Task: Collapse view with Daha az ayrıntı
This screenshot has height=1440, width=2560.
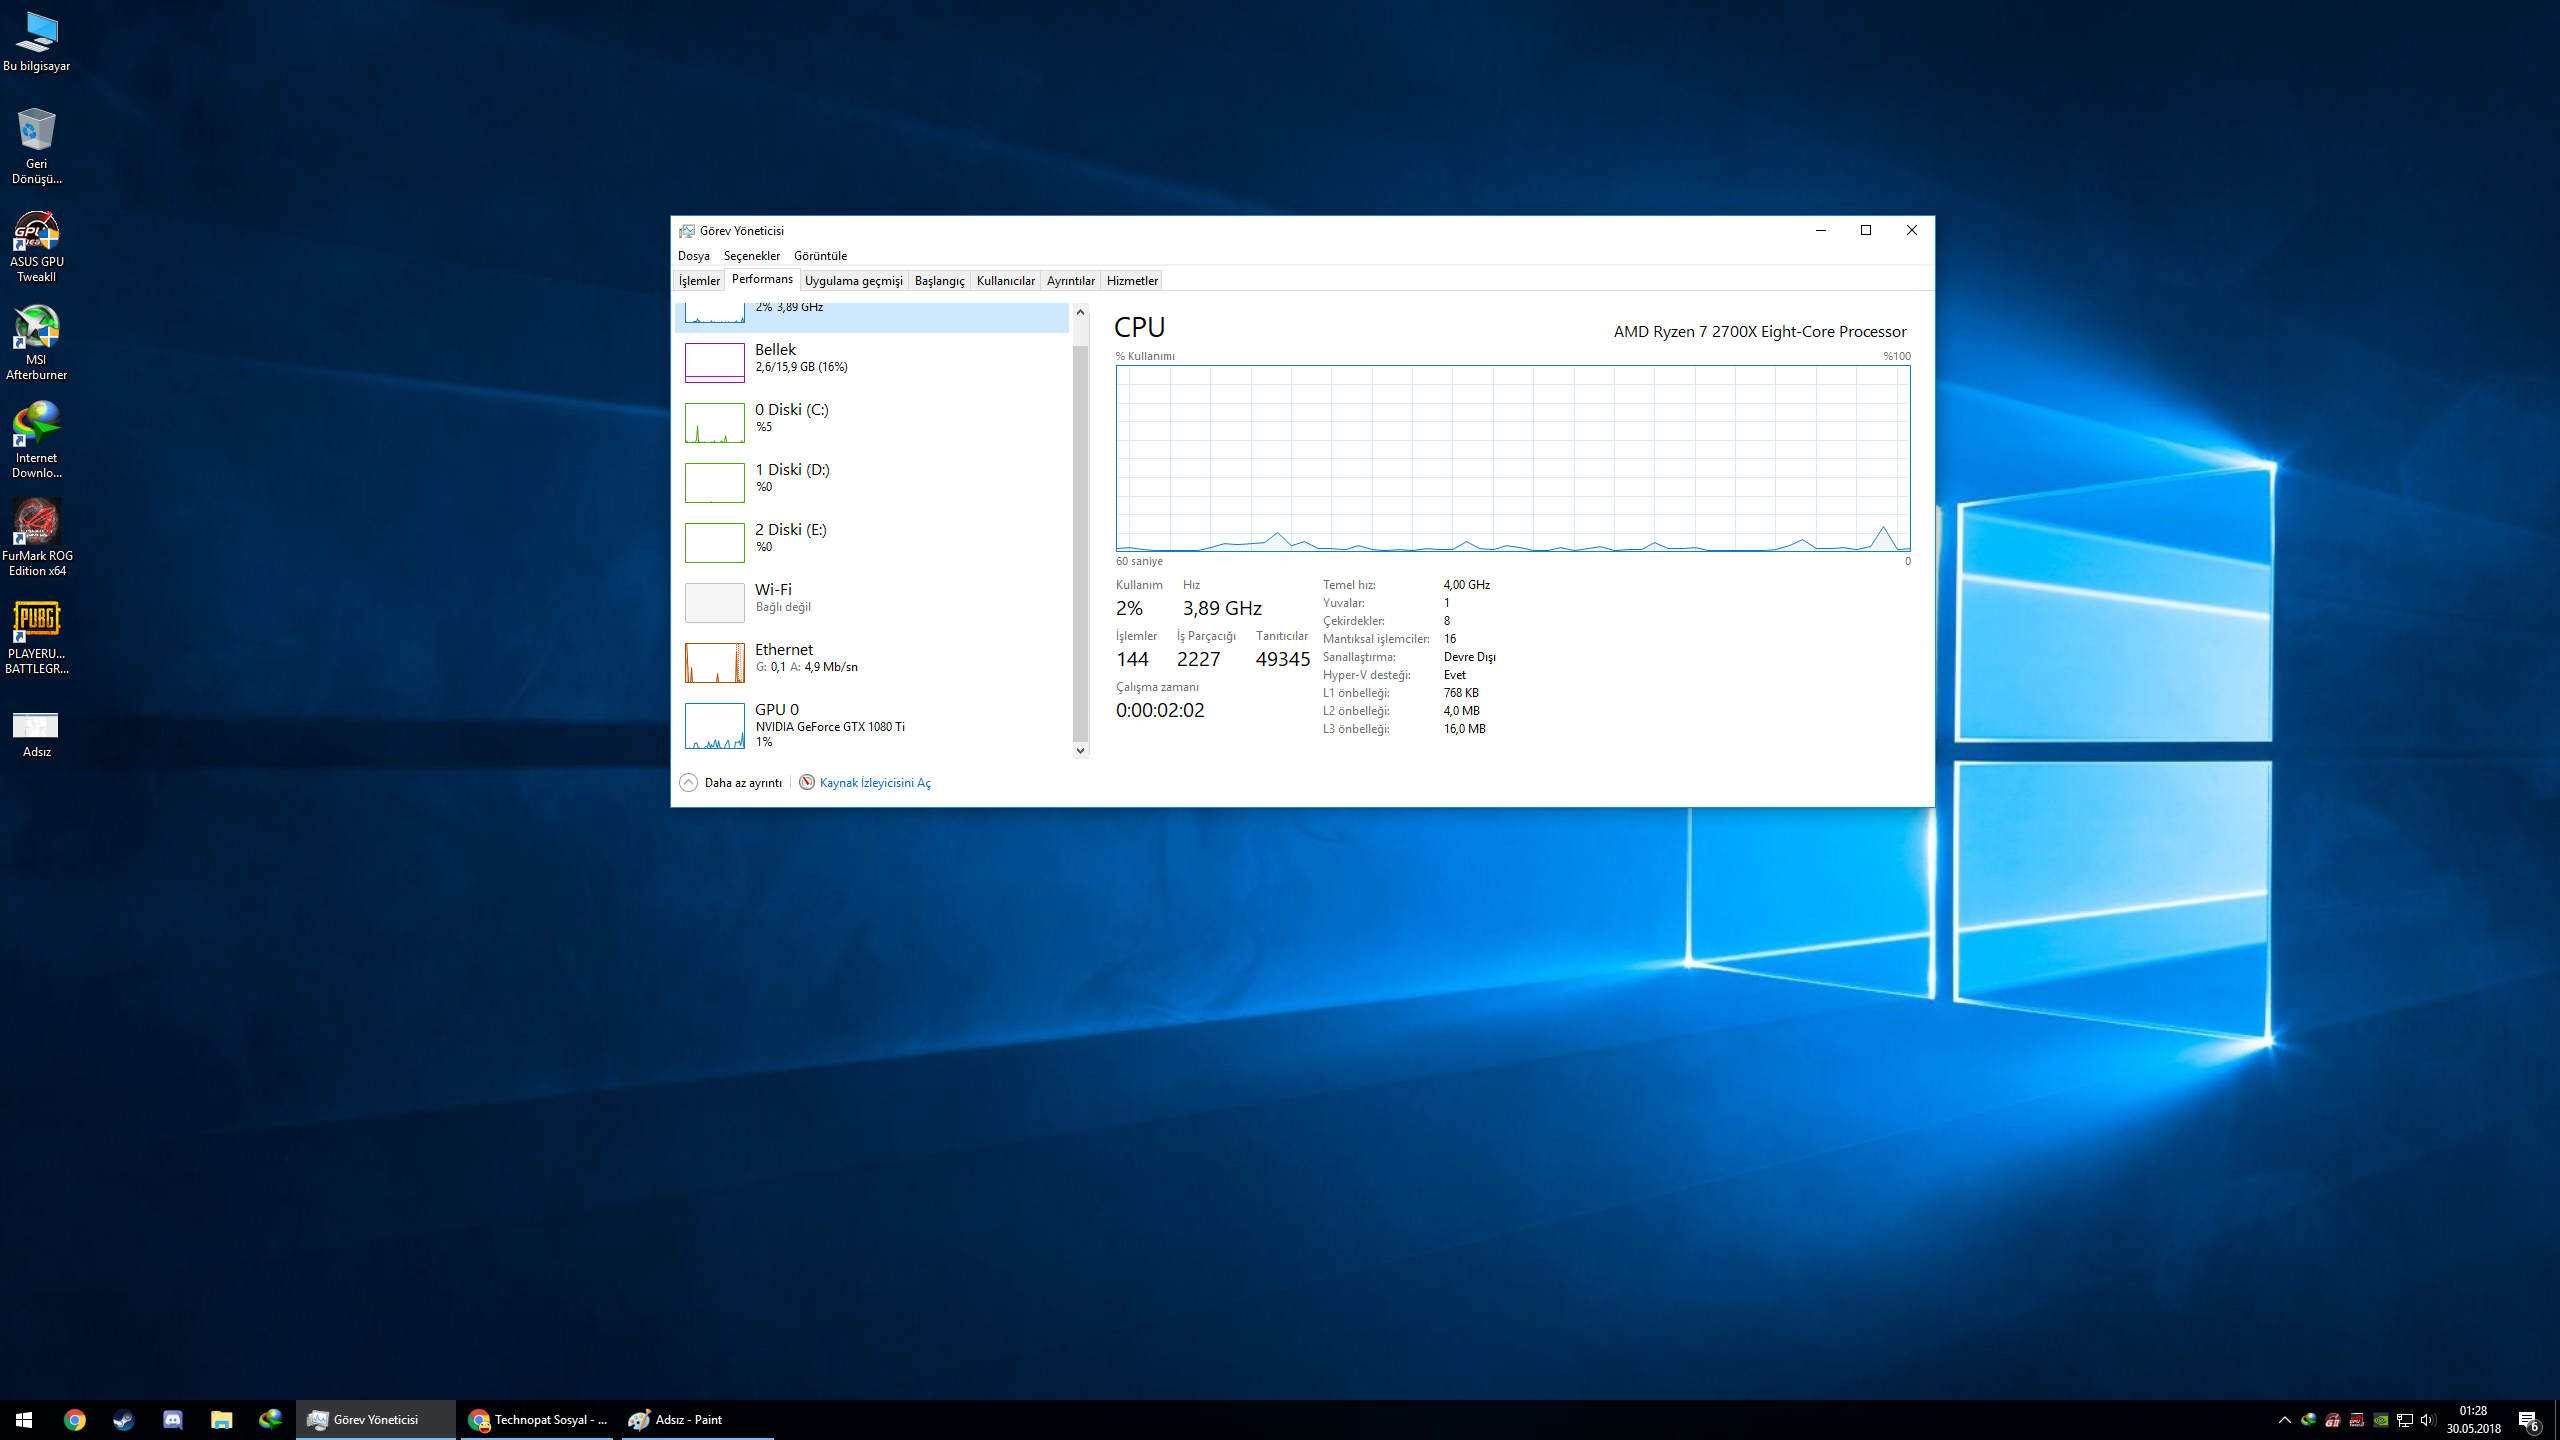Action: coord(731,782)
